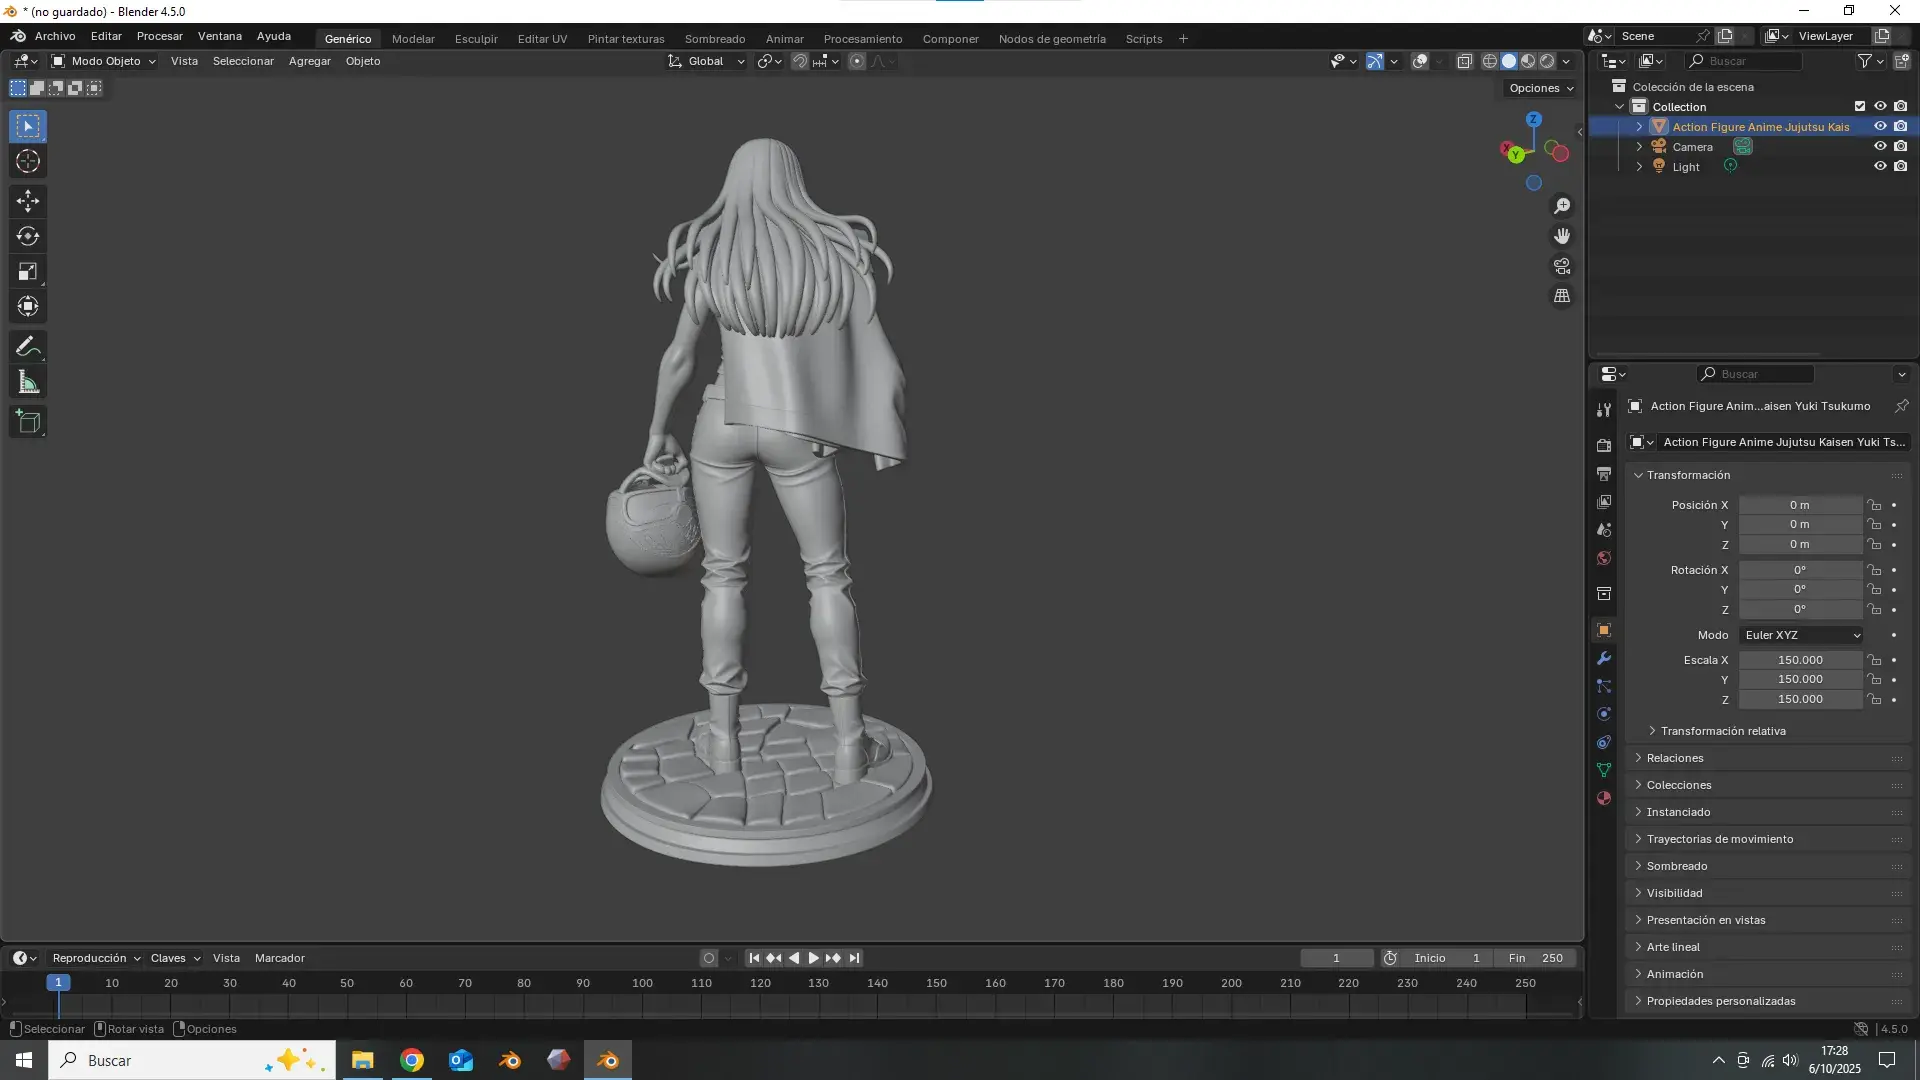Image resolution: width=1920 pixels, height=1080 pixels.
Task: Select the Add Cube tool
Action: tap(28, 422)
